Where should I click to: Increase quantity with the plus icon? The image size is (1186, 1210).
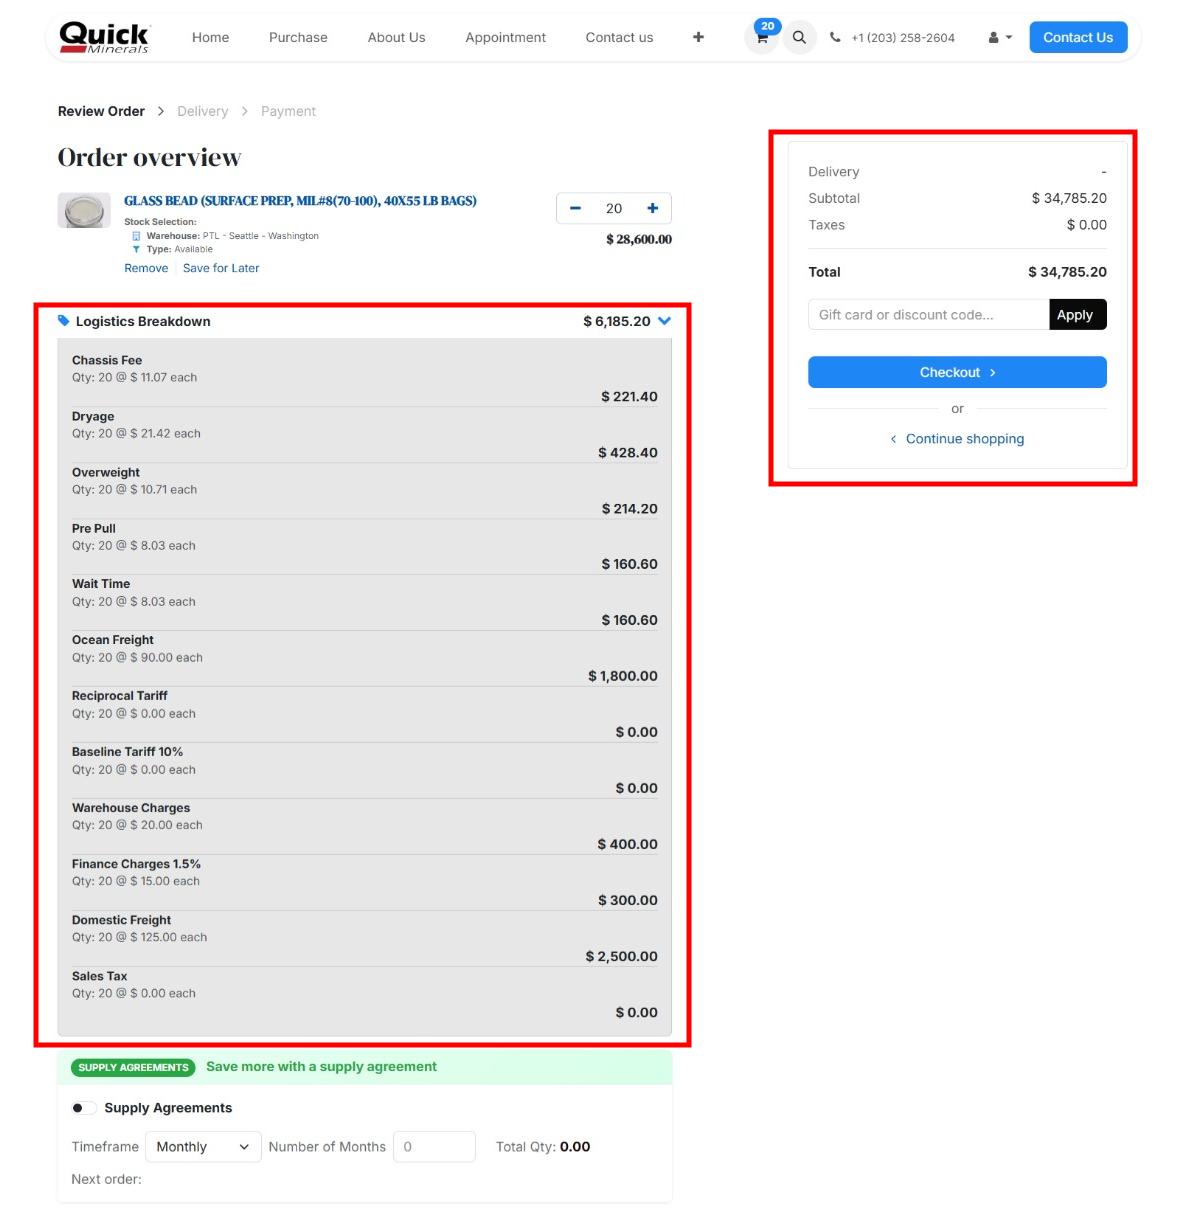coord(652,208)
